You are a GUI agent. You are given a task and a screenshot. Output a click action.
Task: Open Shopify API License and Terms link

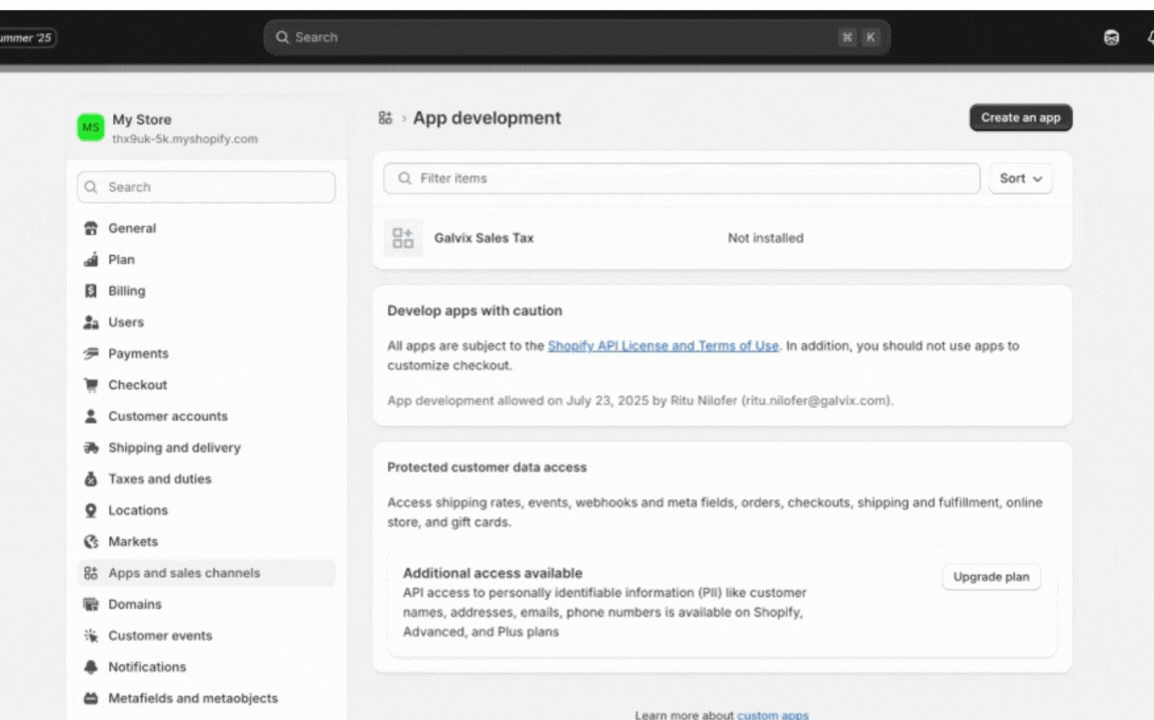[663, 345]
